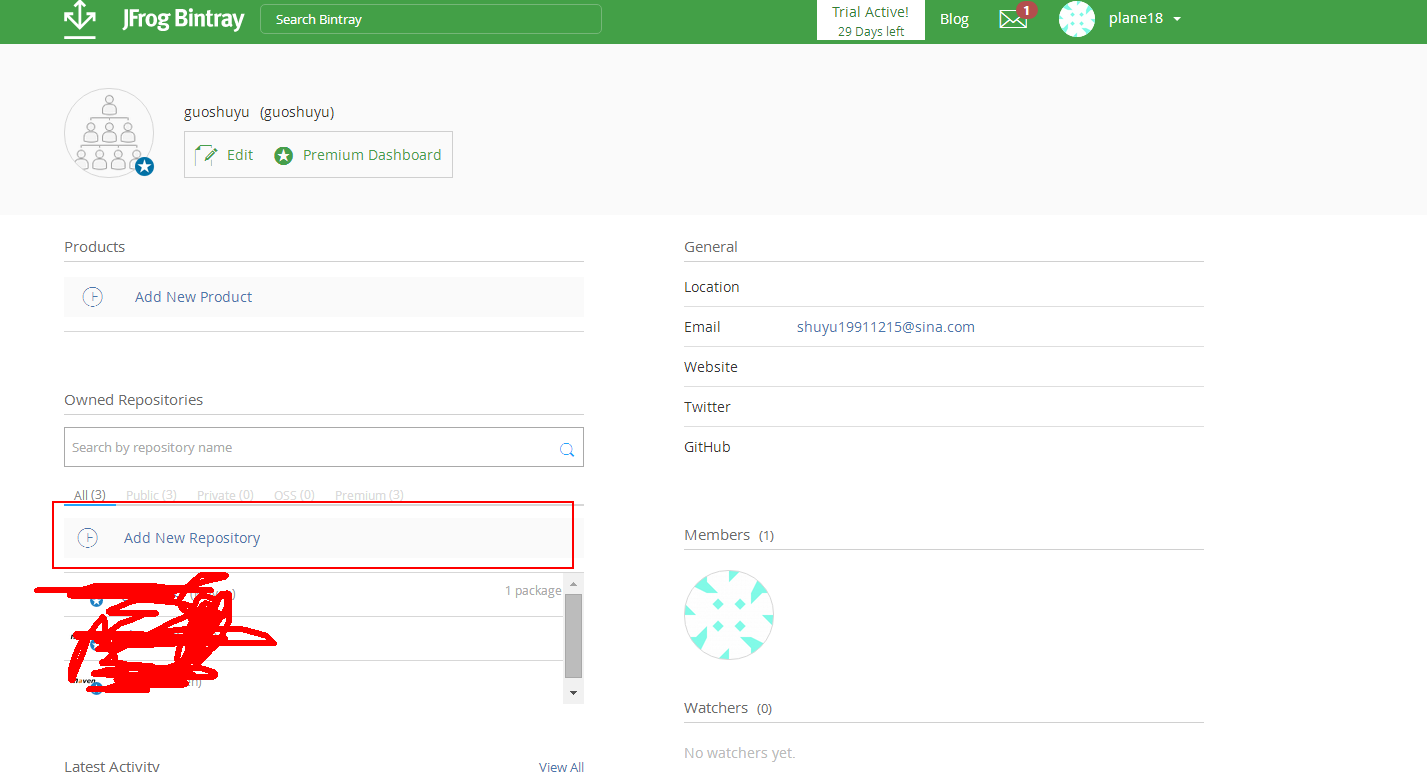This screenshot has height=772, width=1427.
Task: Open the JFrog Bintray home link
Action: pos(183,19)
